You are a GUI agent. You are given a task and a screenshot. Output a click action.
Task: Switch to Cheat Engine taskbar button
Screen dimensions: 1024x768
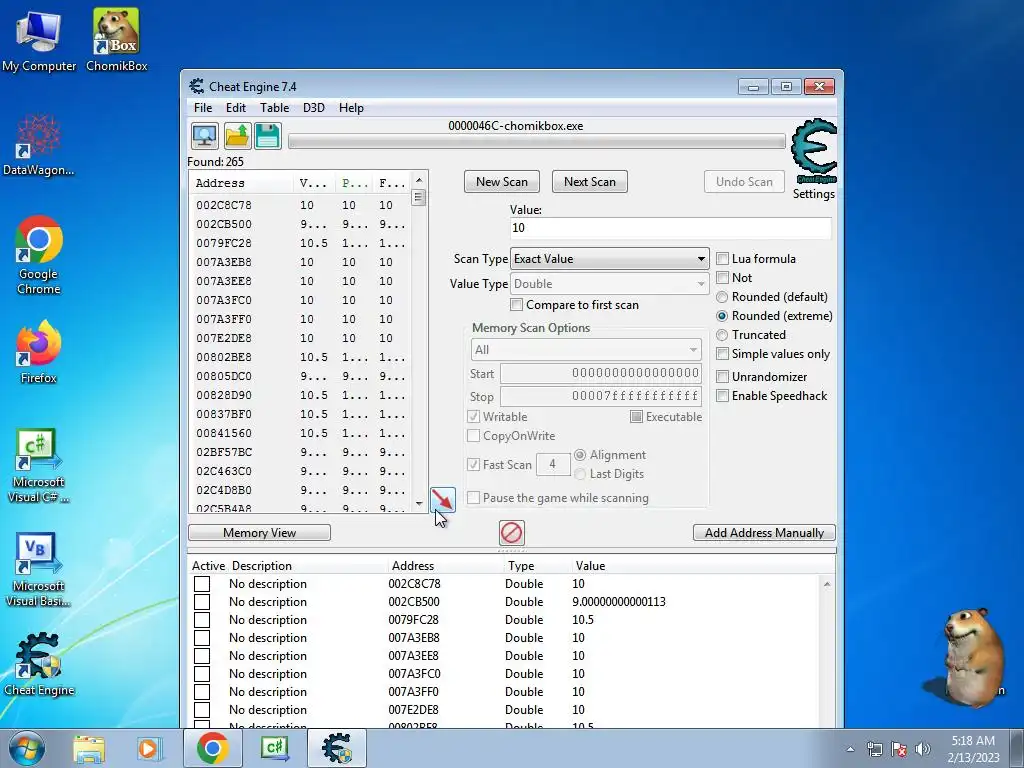337,748
